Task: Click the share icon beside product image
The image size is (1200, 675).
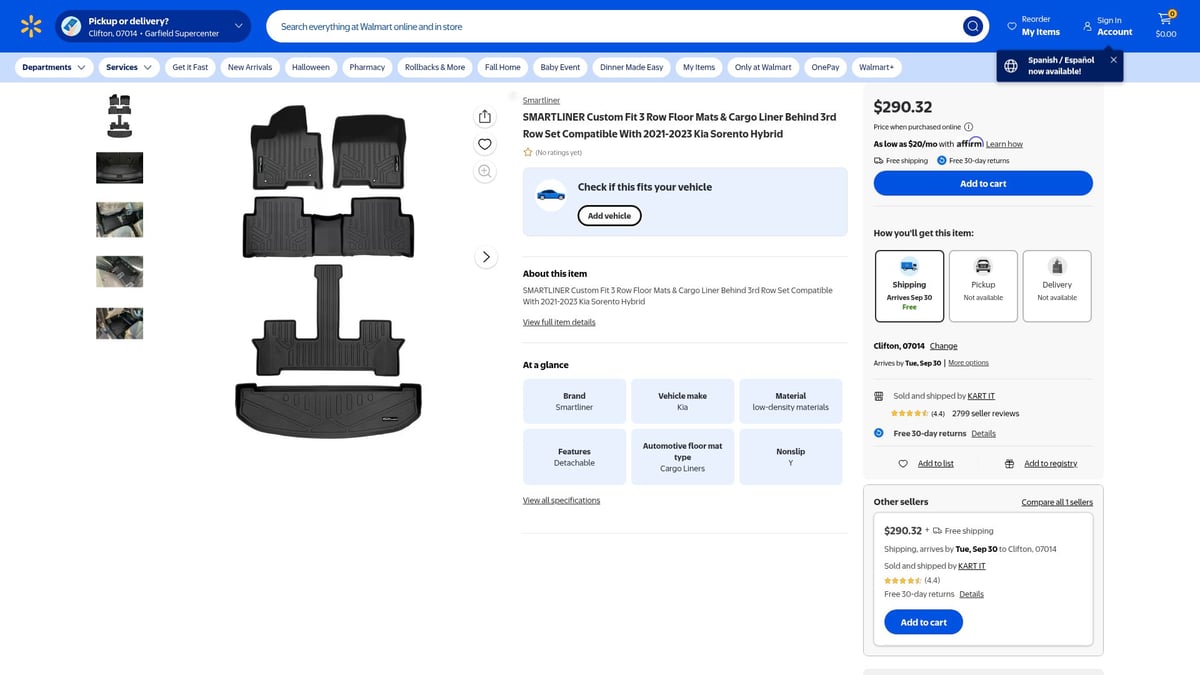Action: (x=485, y=117)
